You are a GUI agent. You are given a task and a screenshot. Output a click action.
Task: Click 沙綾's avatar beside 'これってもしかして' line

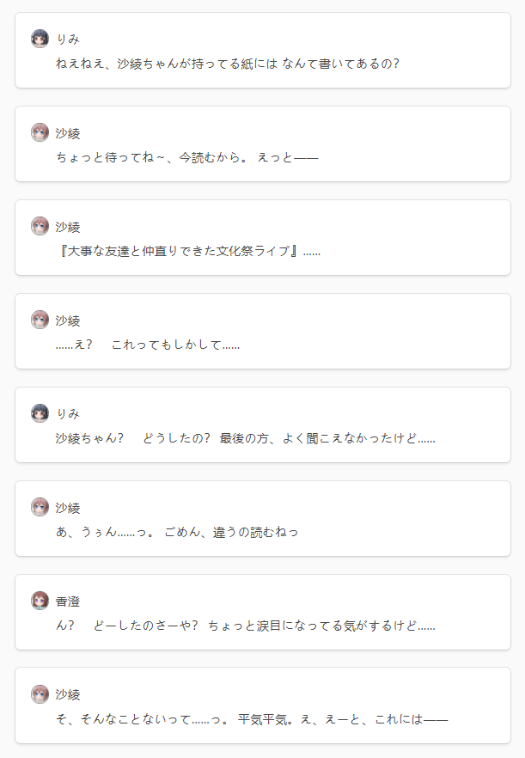point(40,320)
